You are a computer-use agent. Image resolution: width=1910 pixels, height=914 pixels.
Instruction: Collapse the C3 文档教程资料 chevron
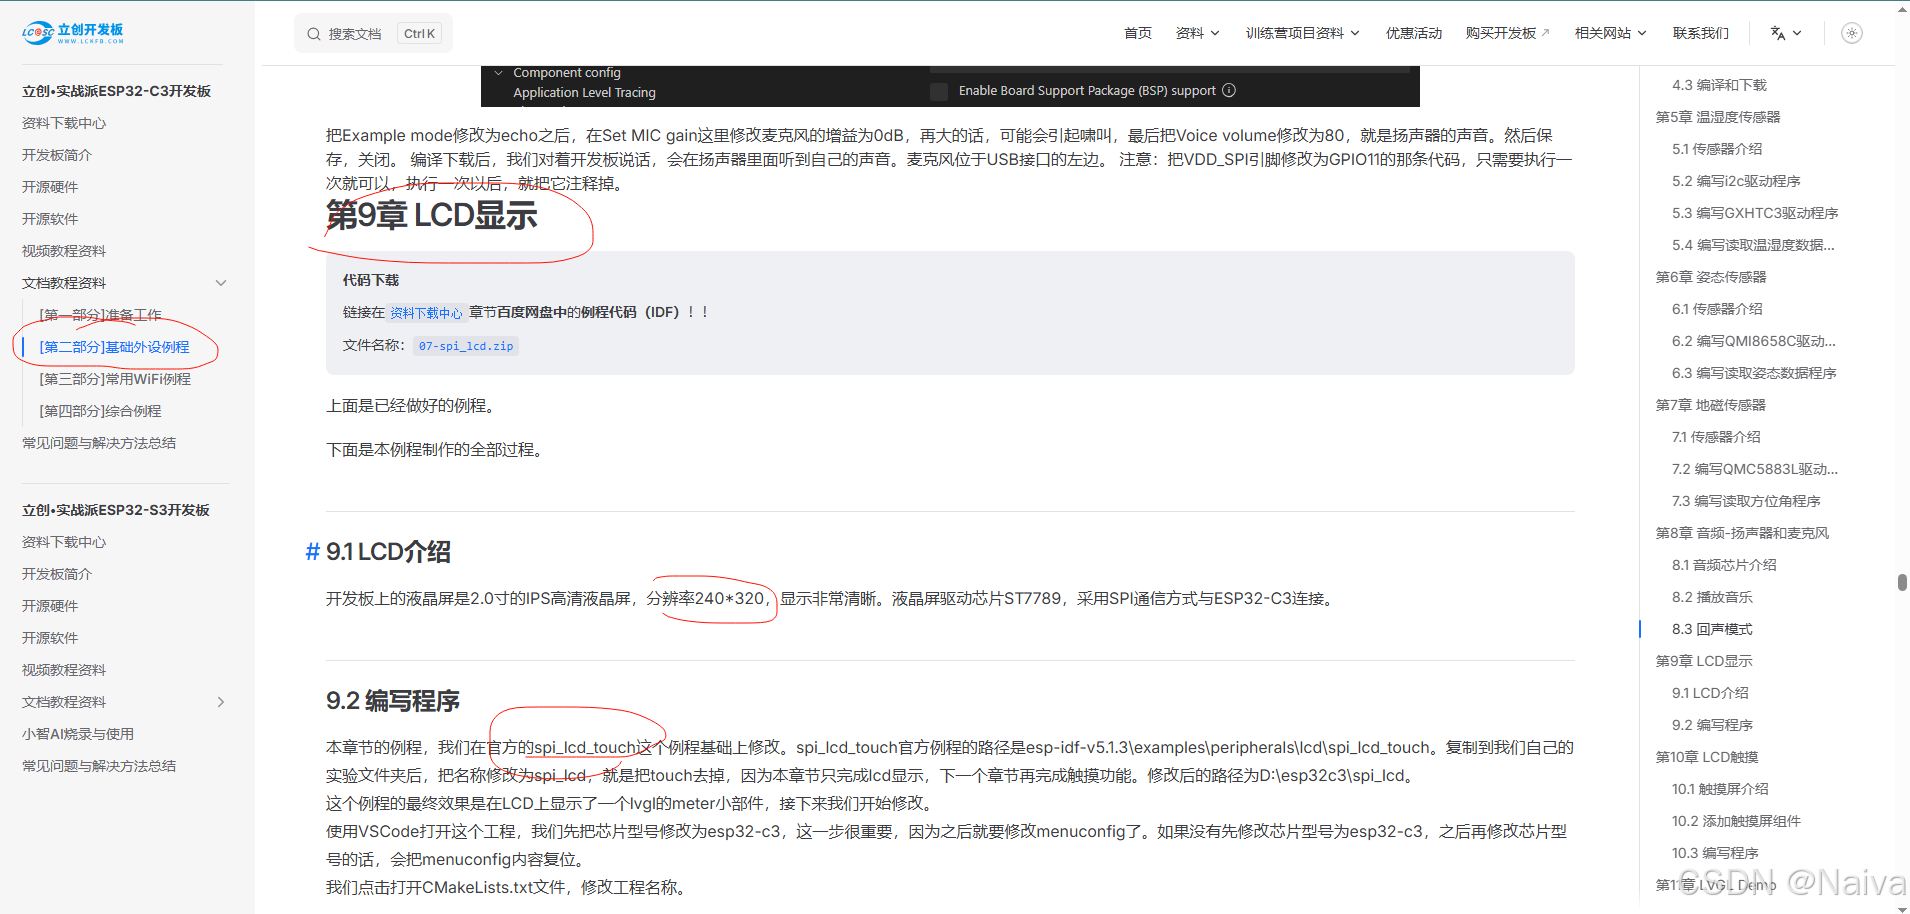(221, 283)
